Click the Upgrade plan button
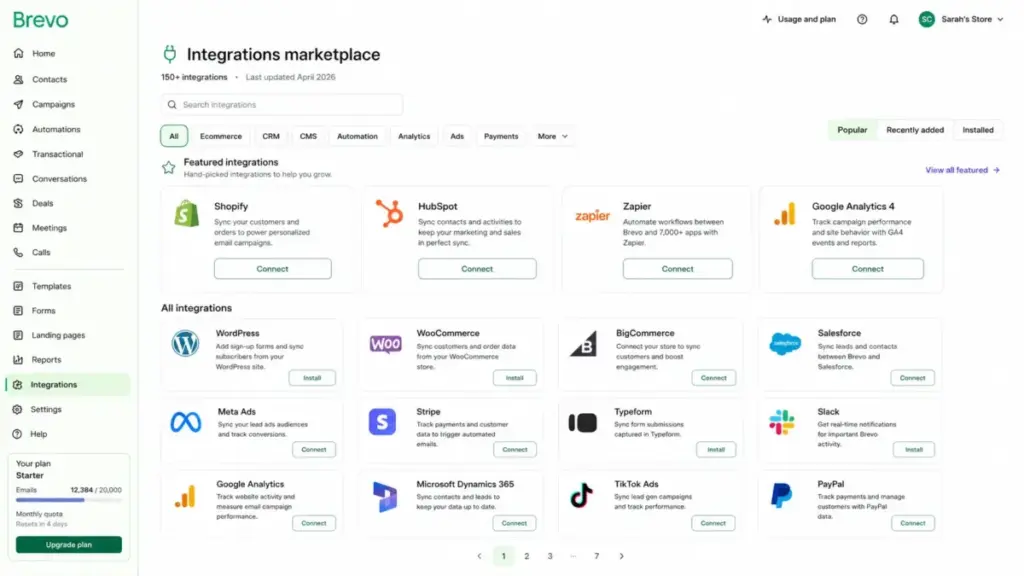Screen dimensions: 1024x576 pos(69,545)
